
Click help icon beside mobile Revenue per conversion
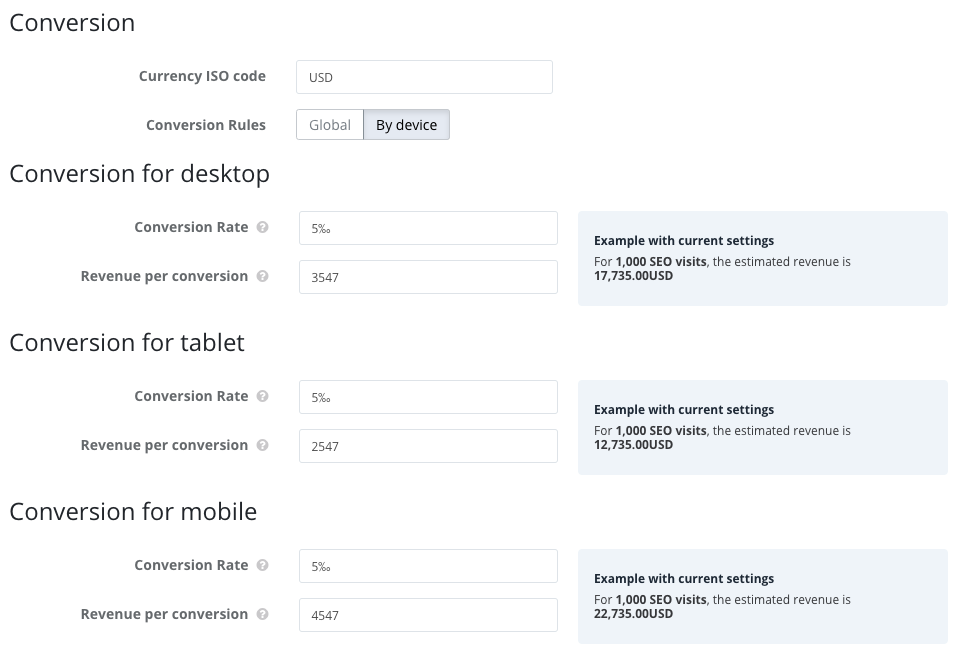[262, 614]
